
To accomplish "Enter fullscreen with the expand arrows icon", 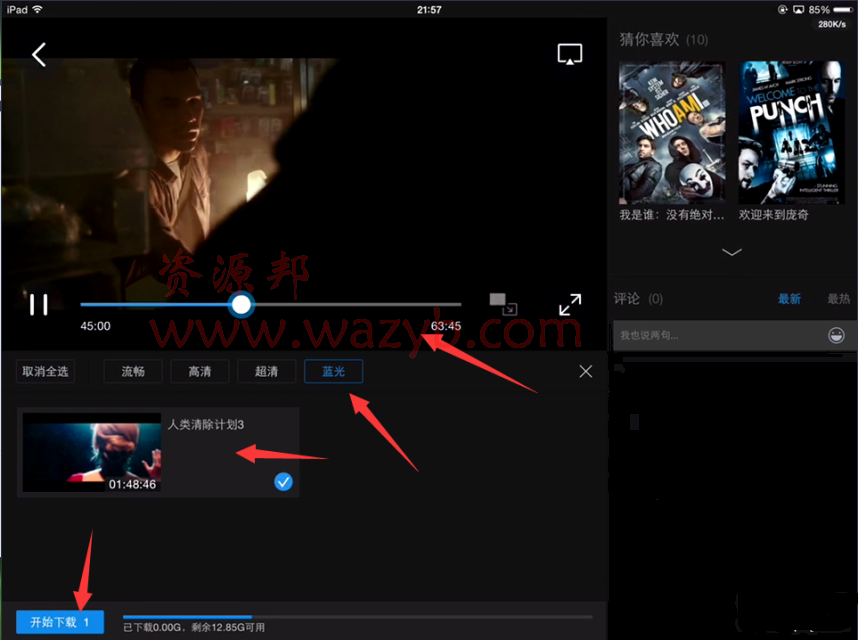I will click(x=570, y=304).
